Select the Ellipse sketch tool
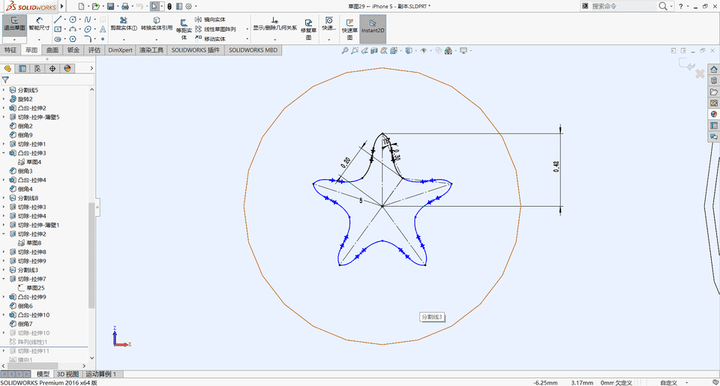 click(x=87, y=29)
